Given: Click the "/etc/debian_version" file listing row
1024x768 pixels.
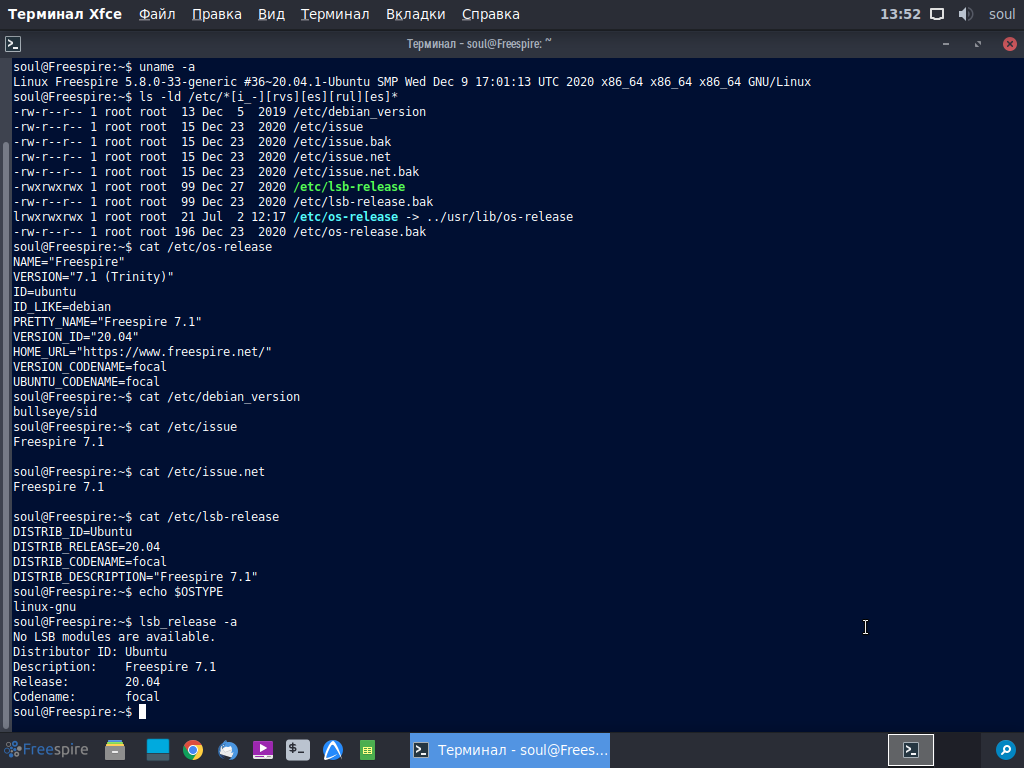Looking at the screenshot, I should (219, 112).
